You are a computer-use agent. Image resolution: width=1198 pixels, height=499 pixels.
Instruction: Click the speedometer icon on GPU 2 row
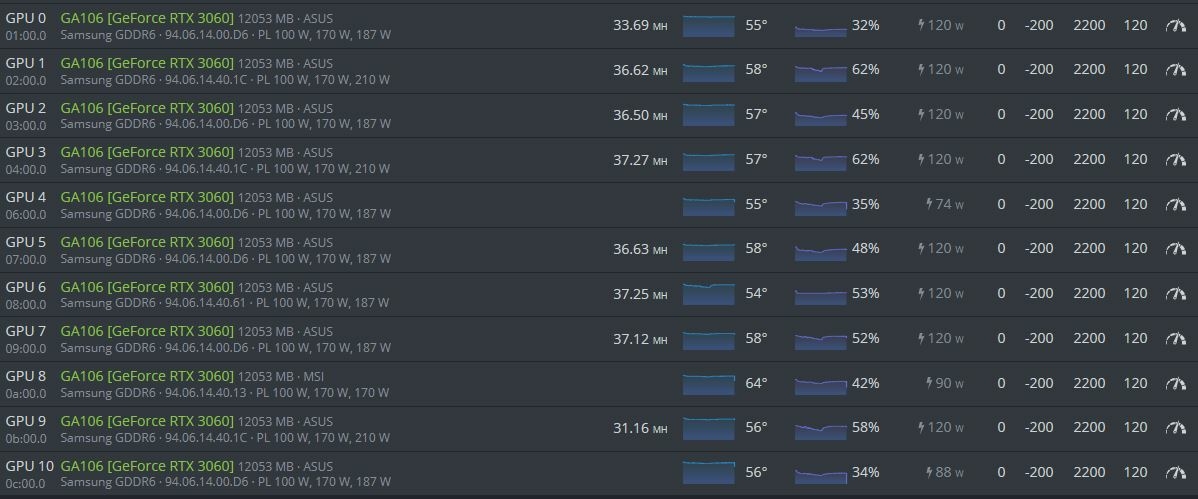point(1176,114)
